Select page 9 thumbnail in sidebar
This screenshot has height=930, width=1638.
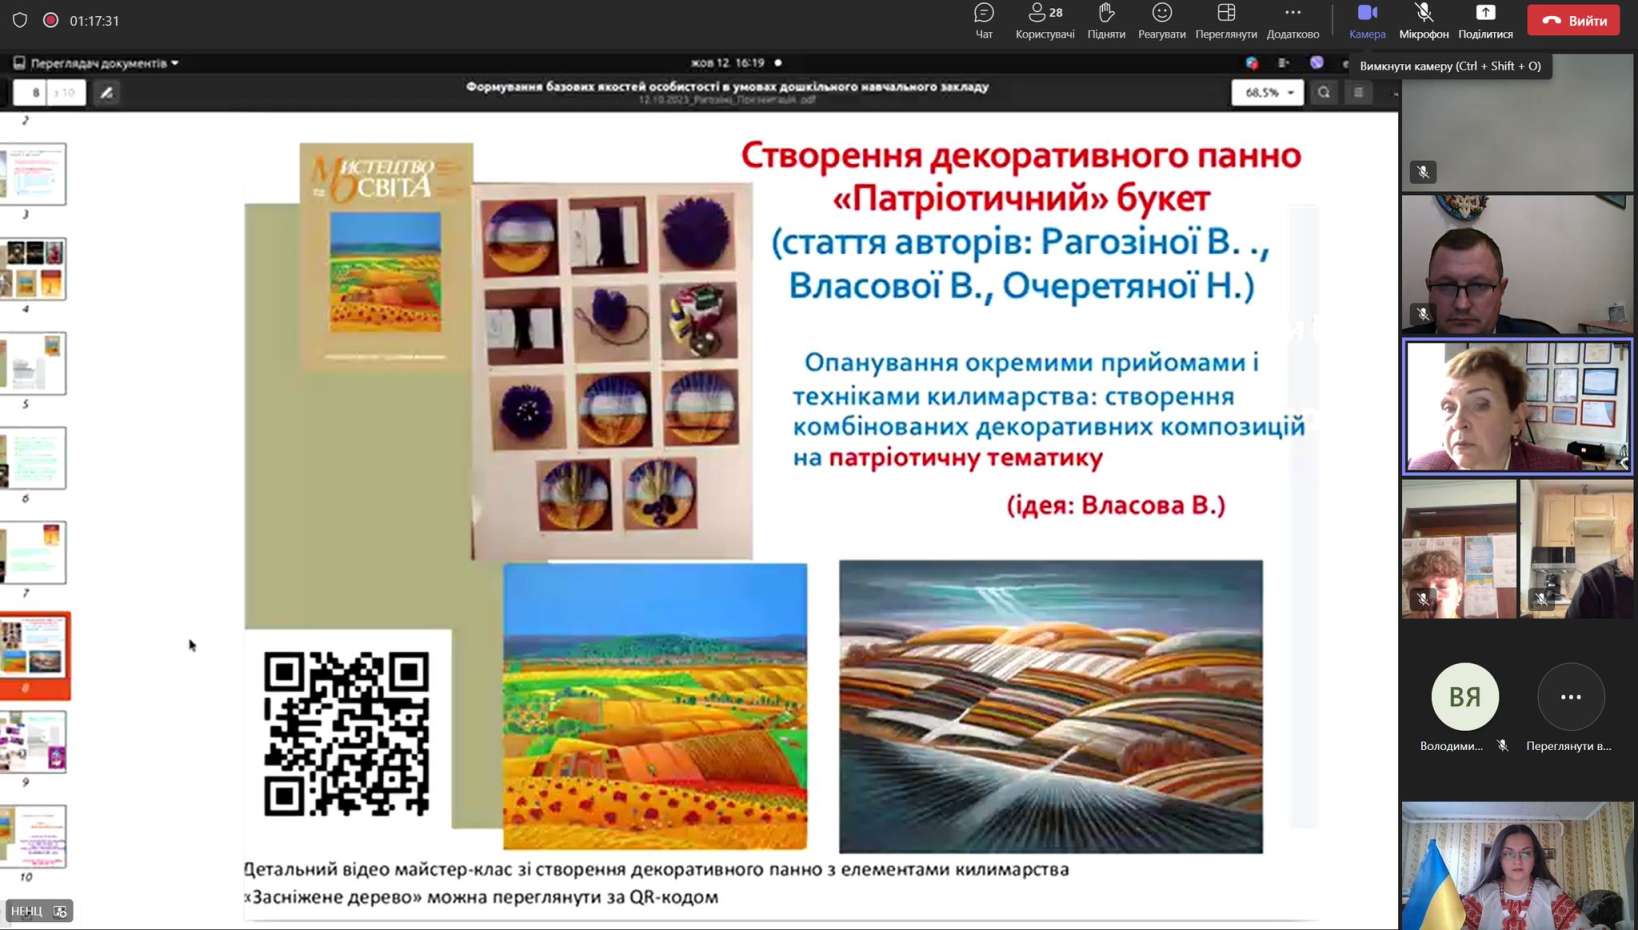(33, 742)
